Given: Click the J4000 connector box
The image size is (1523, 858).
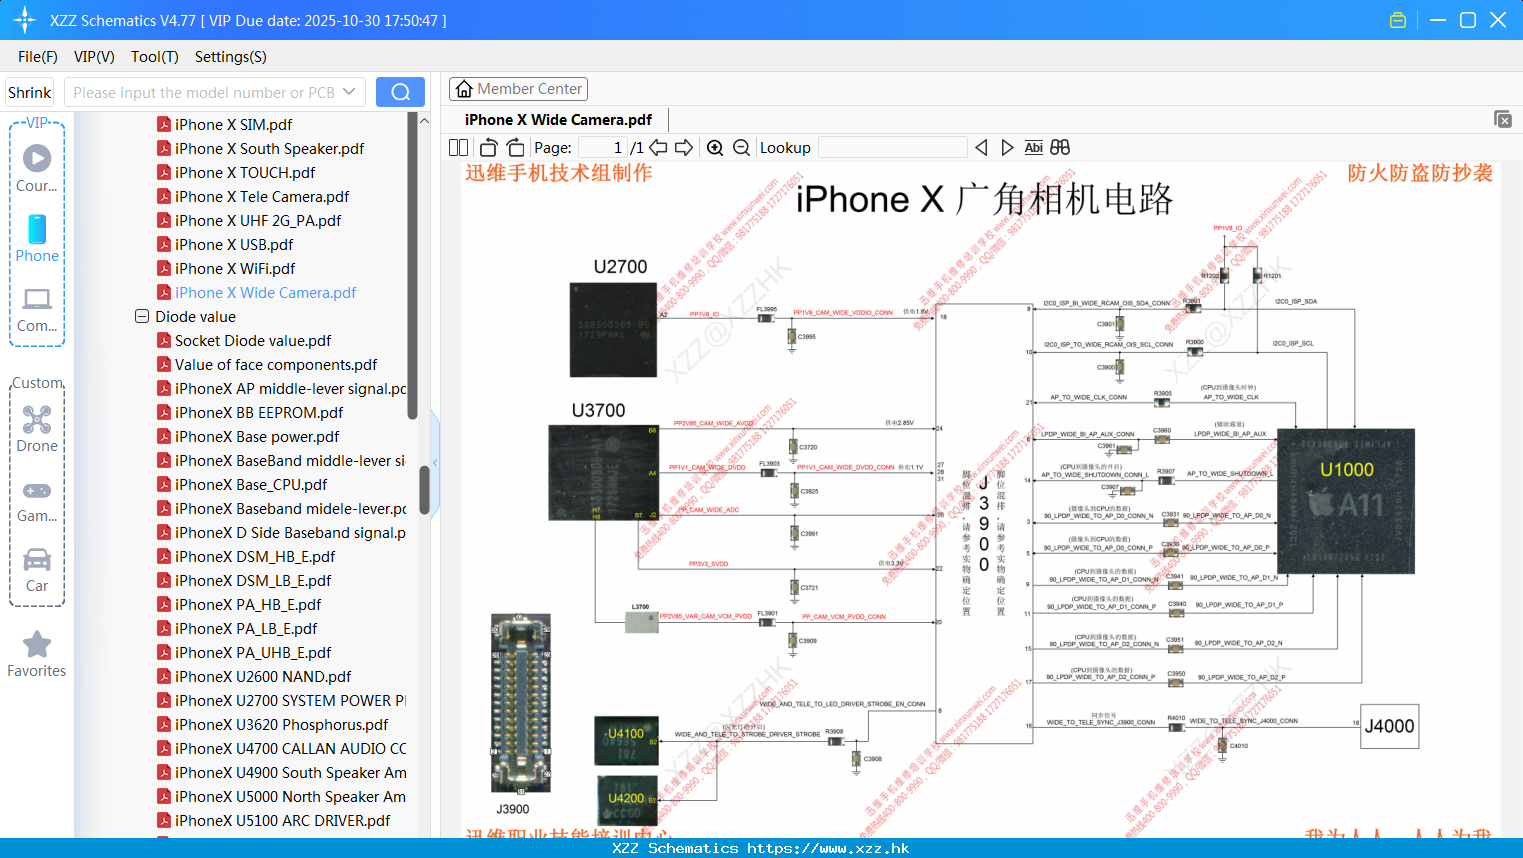Looking at the screenshot, I should (1390, 726).
